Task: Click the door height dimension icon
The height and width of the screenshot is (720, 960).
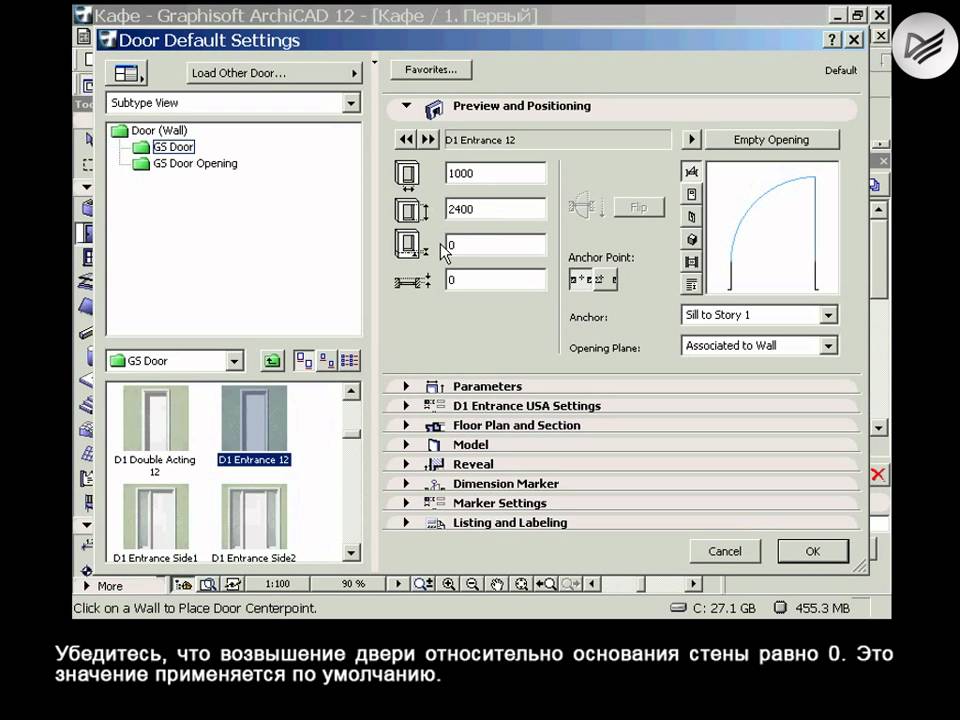Action: tap(410, 211)
